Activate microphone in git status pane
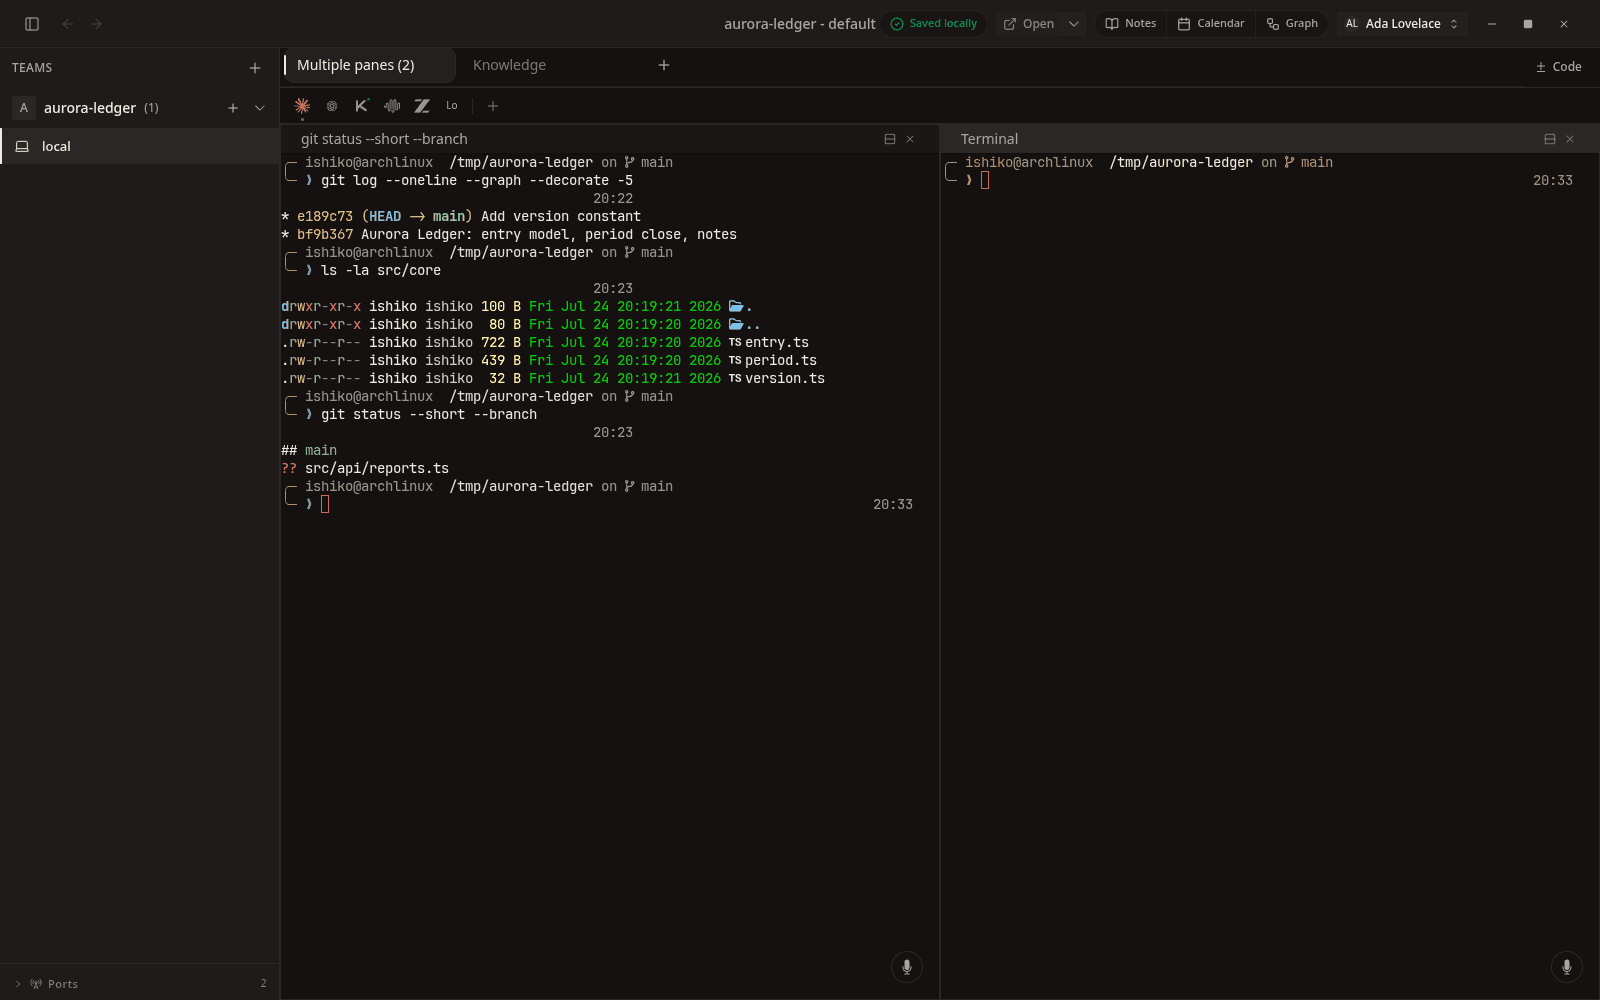The height and width of the screenshot is (1000, 1600). pos(907,967)
